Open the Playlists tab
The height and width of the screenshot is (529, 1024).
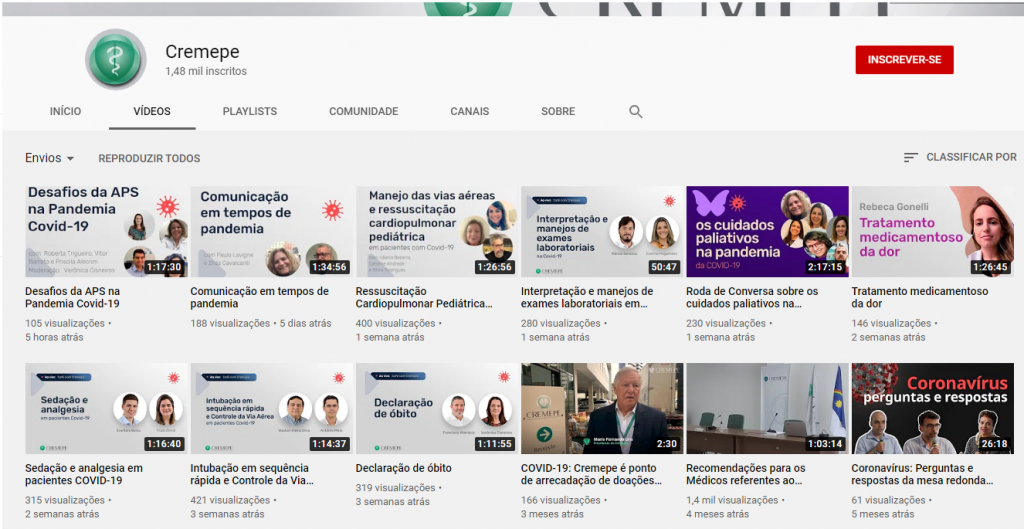coord(250,112)
